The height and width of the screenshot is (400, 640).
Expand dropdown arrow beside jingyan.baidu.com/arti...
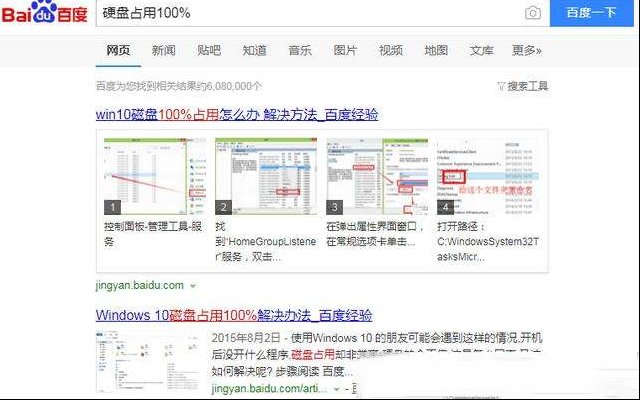336,389
